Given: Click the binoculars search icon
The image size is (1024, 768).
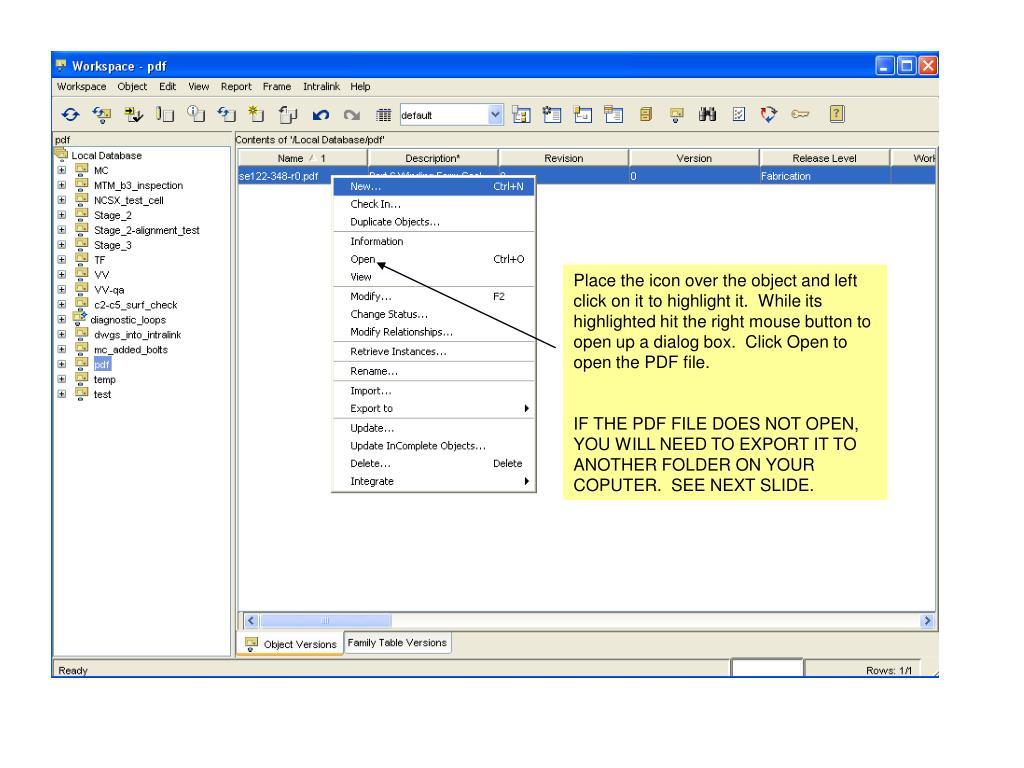Looking at the screenshot, I should (x=707, y=114).
